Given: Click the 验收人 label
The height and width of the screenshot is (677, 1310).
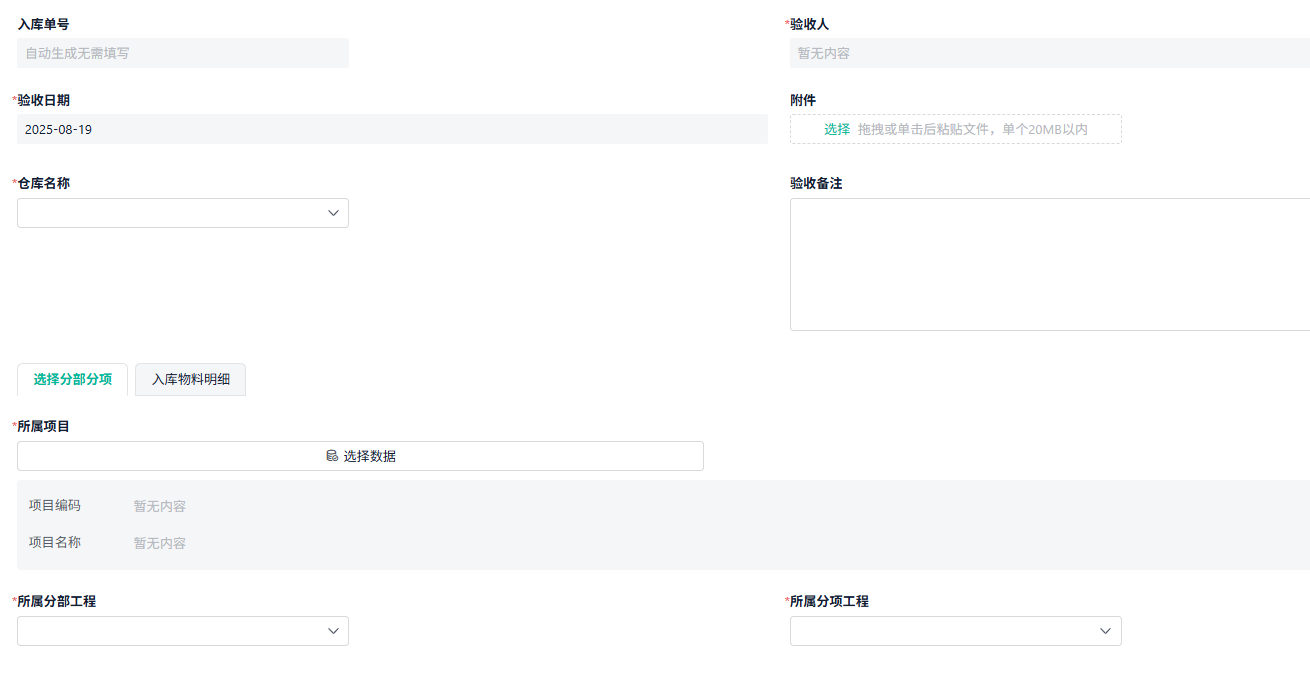Looking at the screenshot, I should 810,24.
